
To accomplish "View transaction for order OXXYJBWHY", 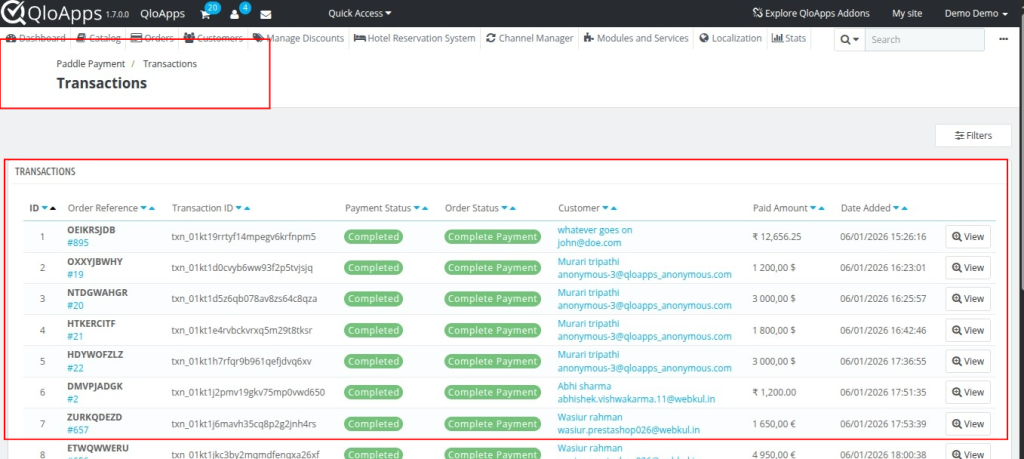I will [968, 268].
